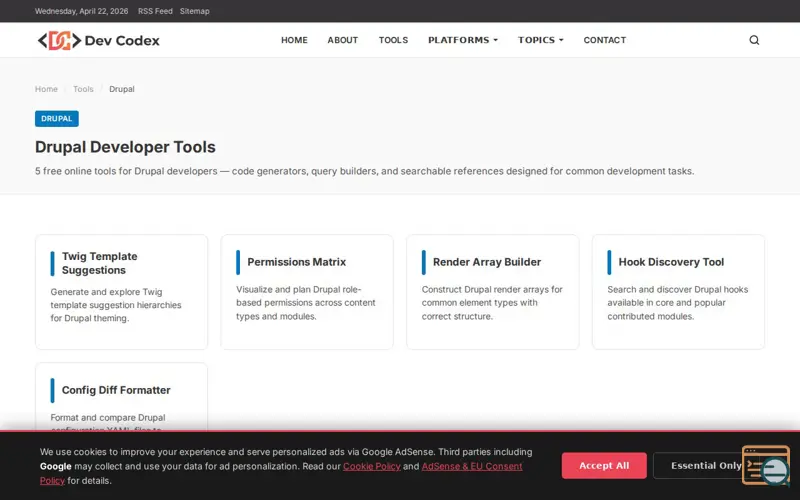Viewport: 800px width, 500px height.
Task: Open the search magnifier icon
Action: (754, 40)
